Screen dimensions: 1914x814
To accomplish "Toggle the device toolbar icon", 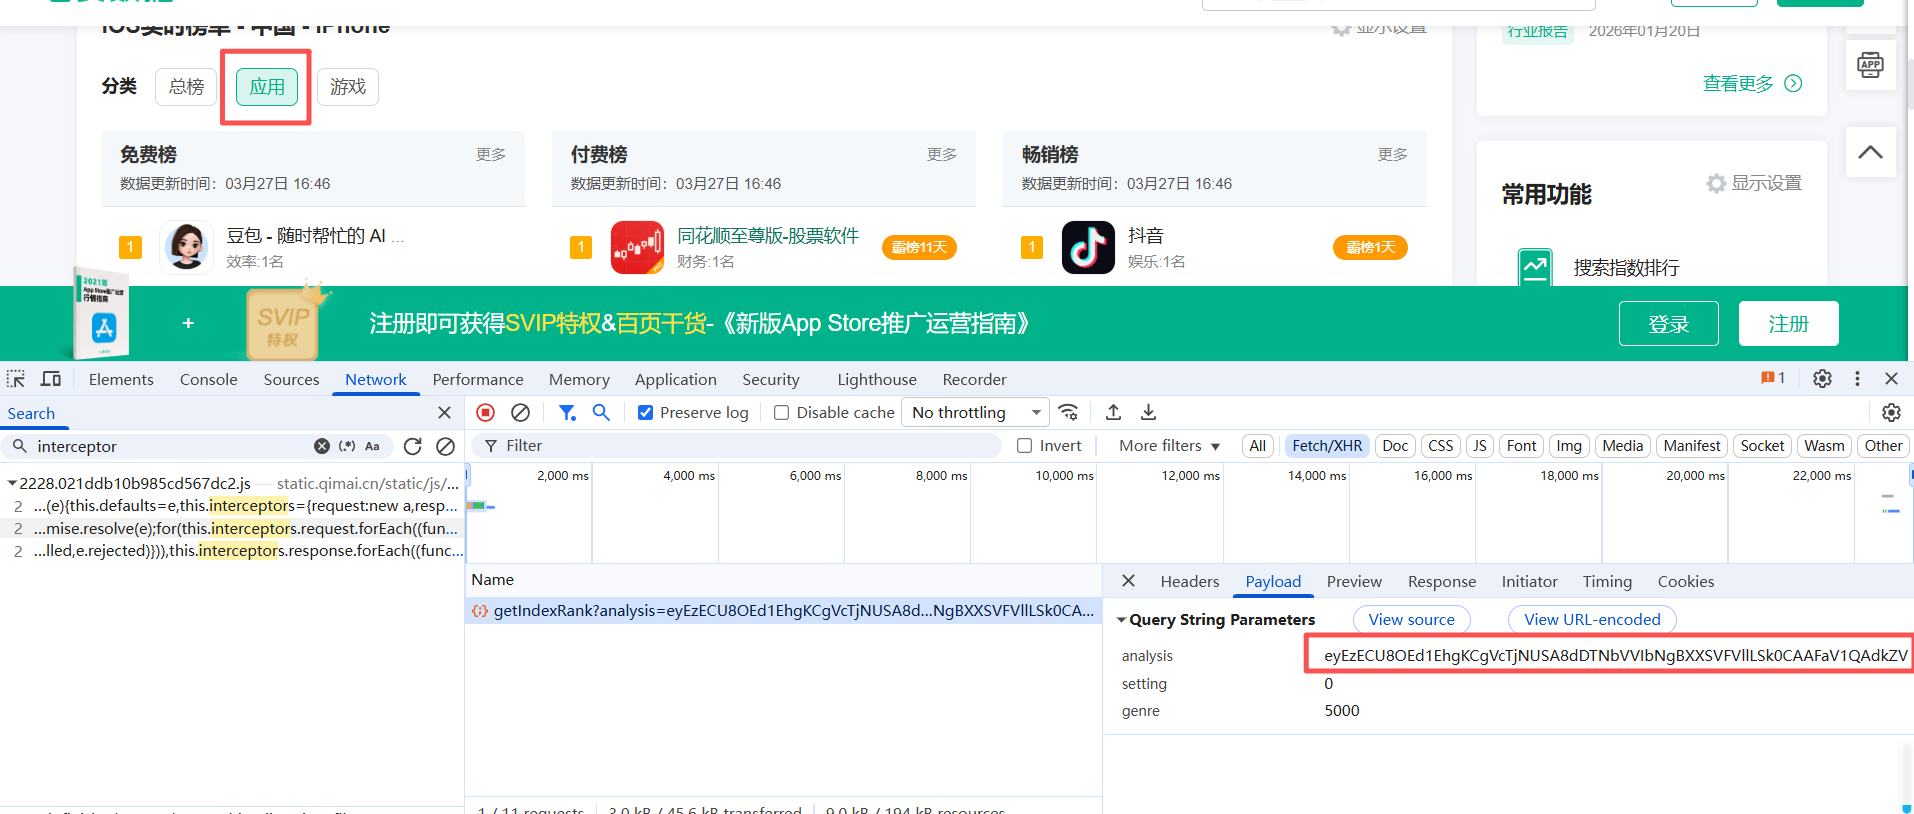I will pos(51,379).
